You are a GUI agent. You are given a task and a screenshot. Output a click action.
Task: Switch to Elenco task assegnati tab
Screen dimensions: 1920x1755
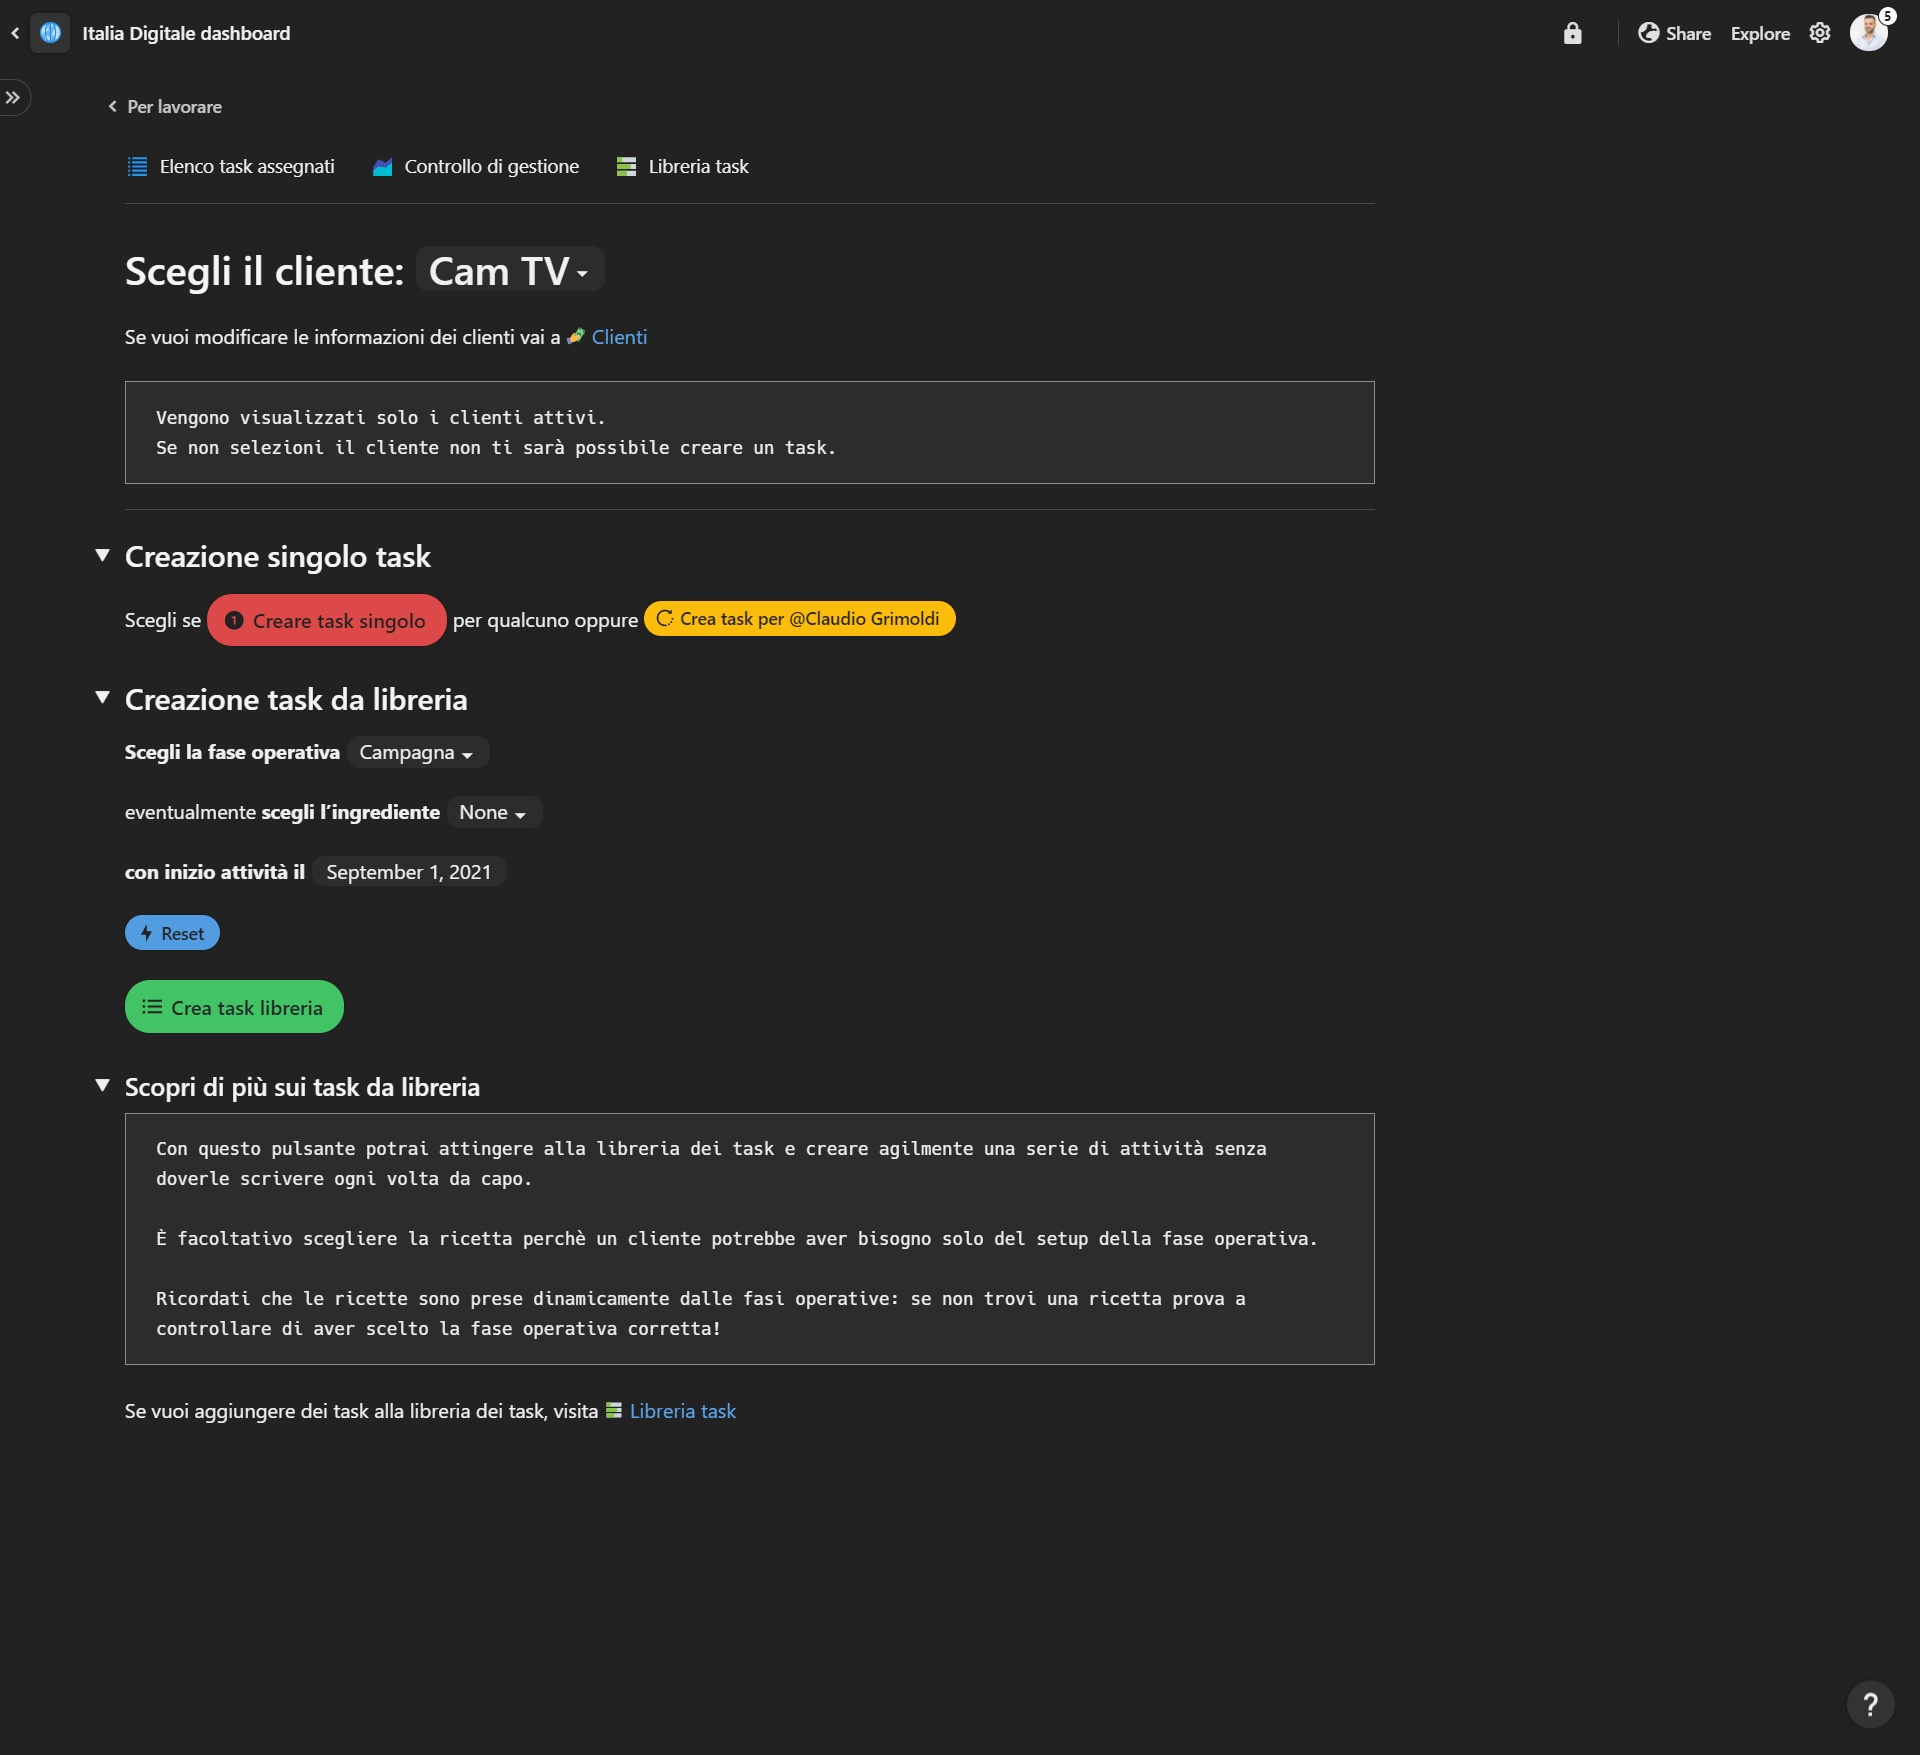tap(231, 167)
